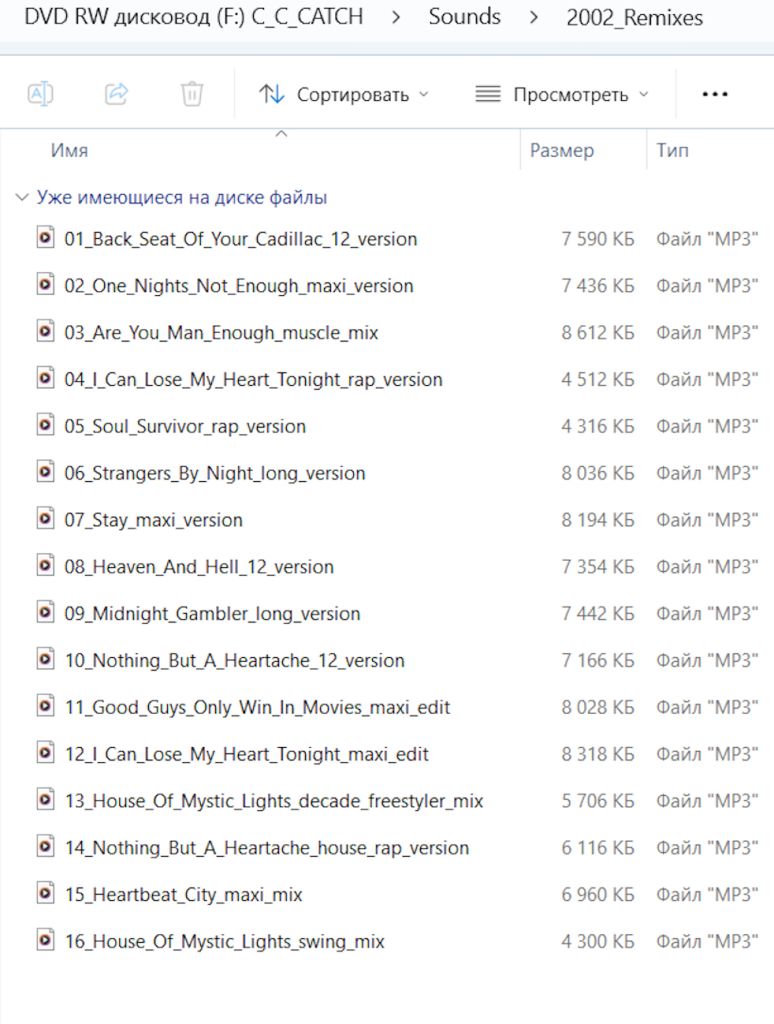The image size is (774, 1024).
Task: Click MP3 icon of 16_House_Of_Mystic_Lights_swing_mix
Action: click(x=45, y=939)
